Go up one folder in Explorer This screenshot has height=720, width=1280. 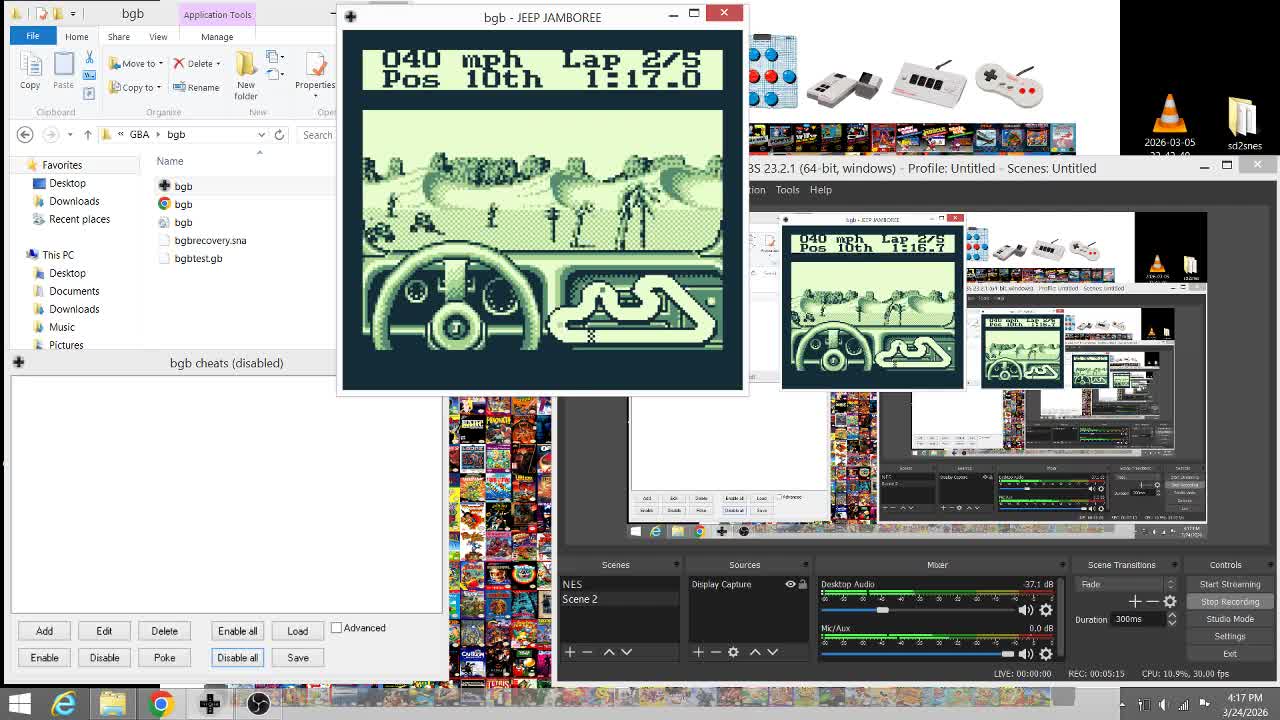87,135
